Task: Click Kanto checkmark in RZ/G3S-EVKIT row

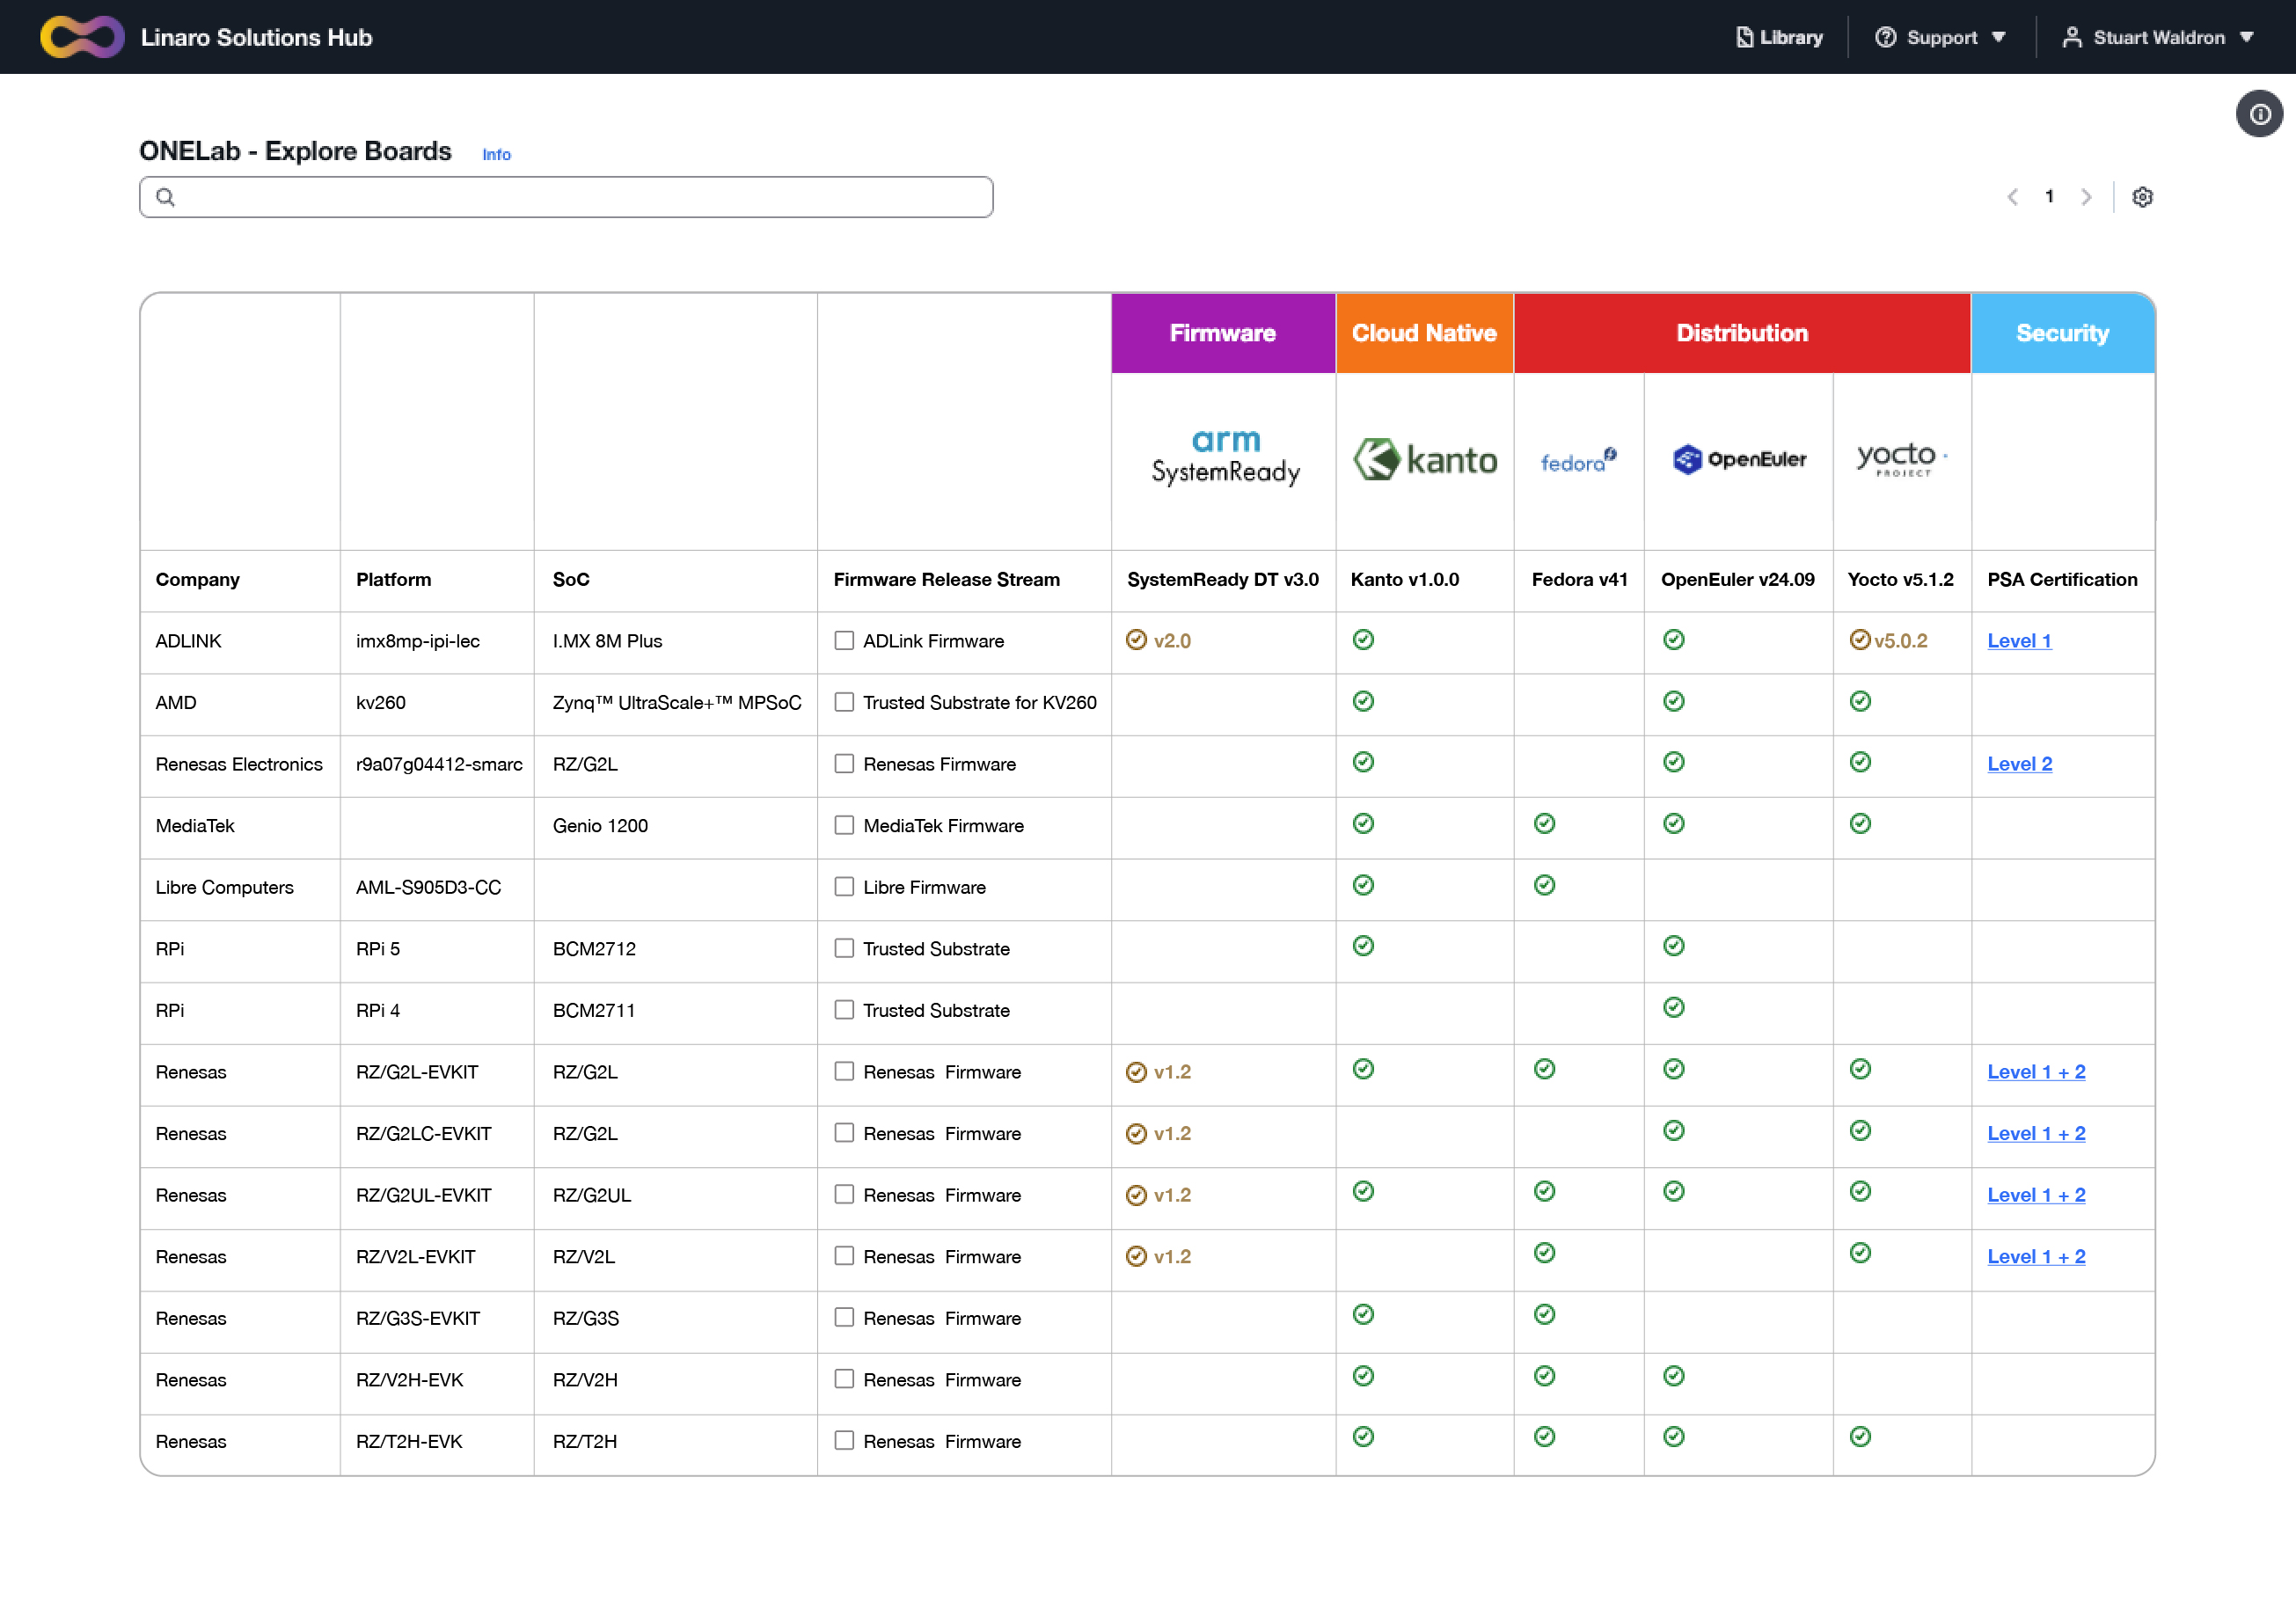Action: 1363,1314
